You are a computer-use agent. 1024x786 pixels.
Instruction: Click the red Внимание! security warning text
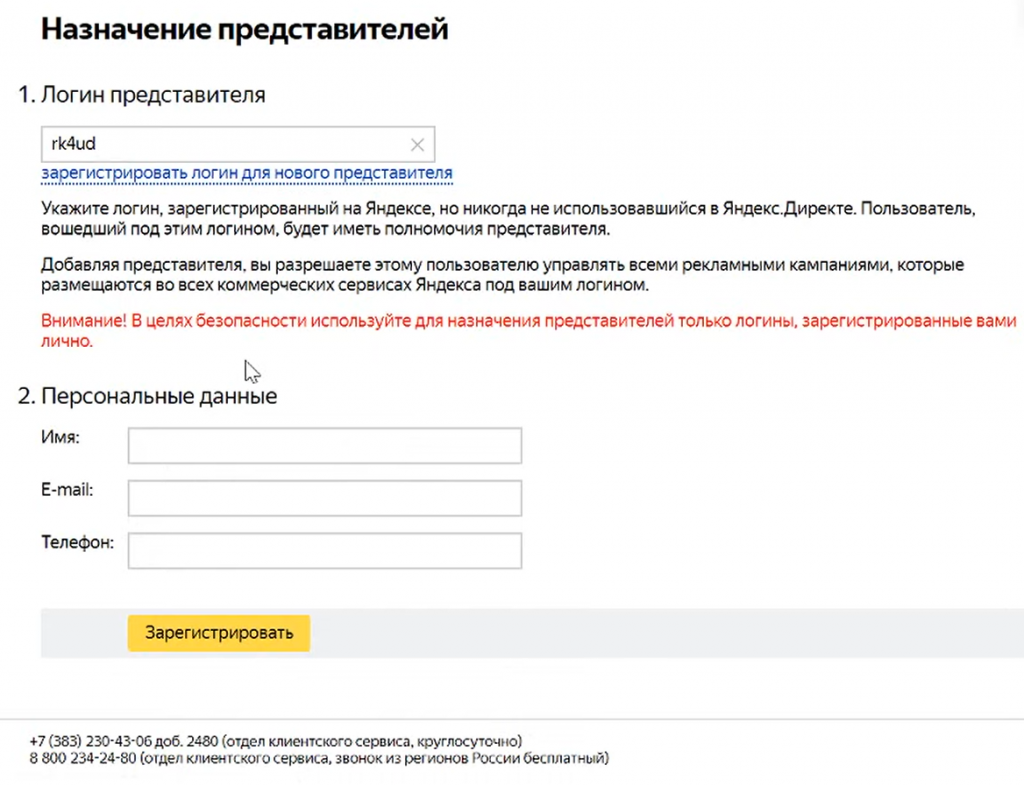click(x=529, y=330)
